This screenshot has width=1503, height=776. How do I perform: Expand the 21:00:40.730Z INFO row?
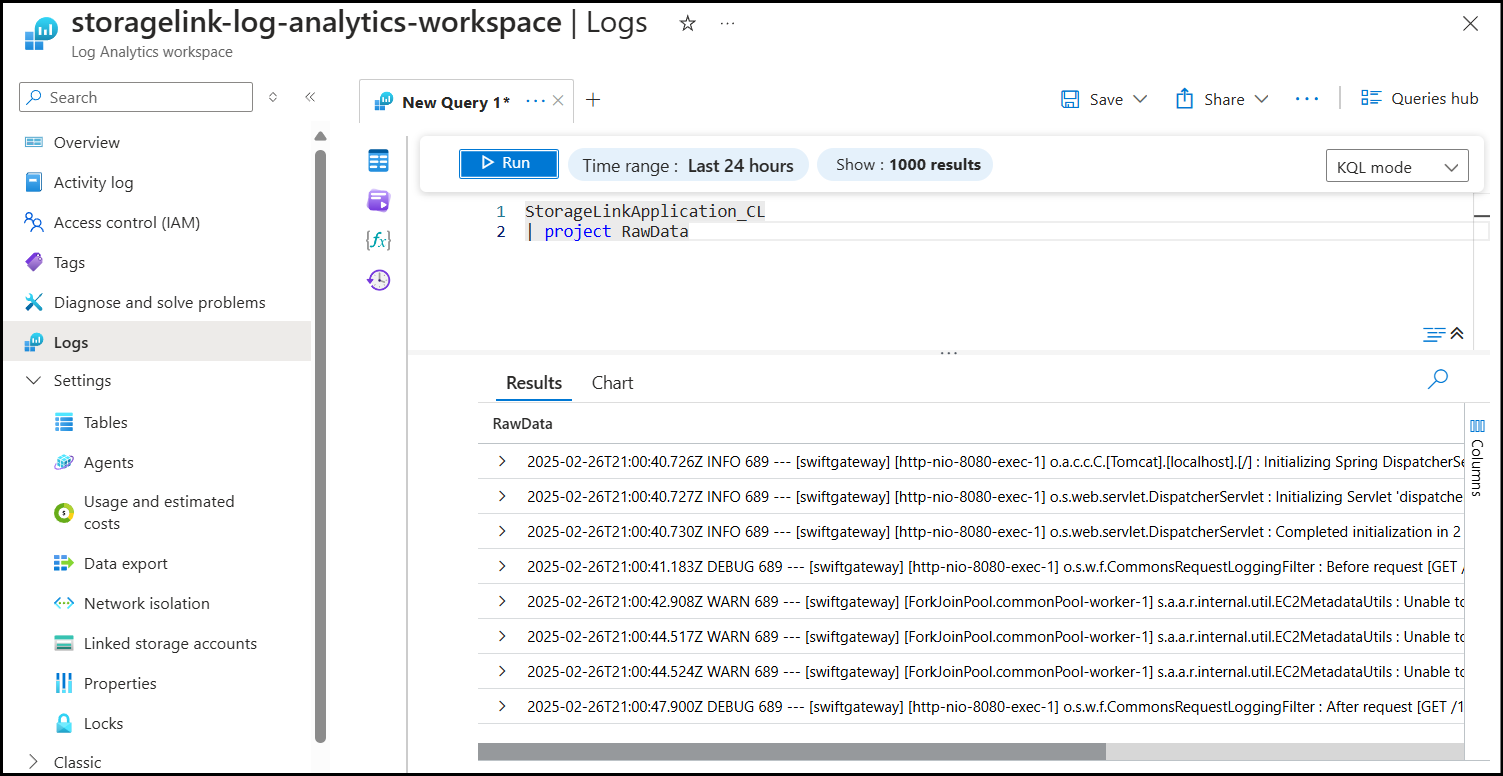point(502,532)
